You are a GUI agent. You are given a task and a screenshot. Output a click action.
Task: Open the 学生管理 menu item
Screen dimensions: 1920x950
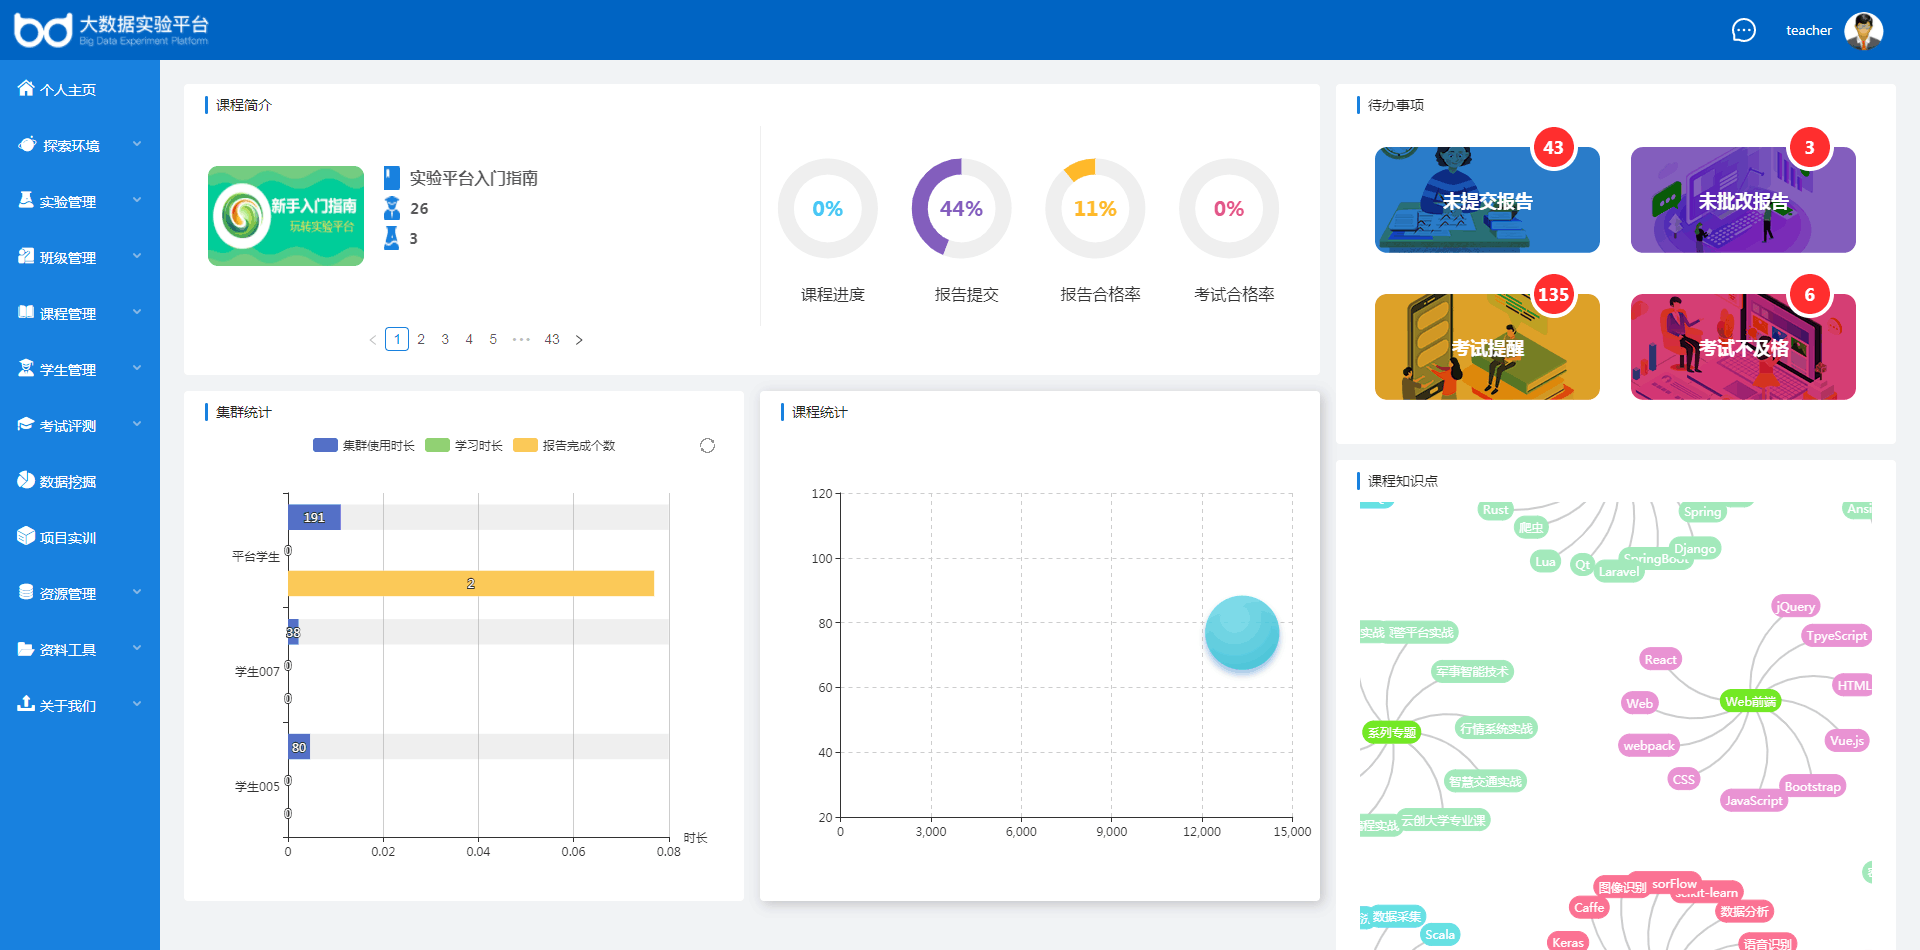[68, 370]
